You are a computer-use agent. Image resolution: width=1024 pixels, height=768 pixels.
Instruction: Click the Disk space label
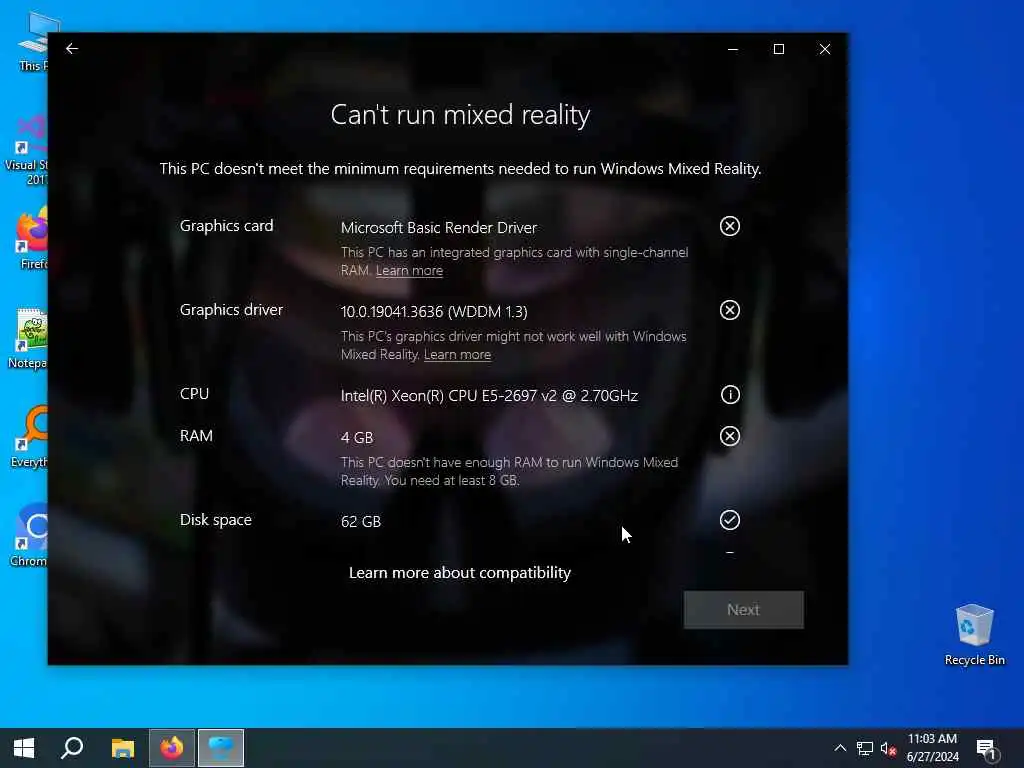click(x=216, y=520)
